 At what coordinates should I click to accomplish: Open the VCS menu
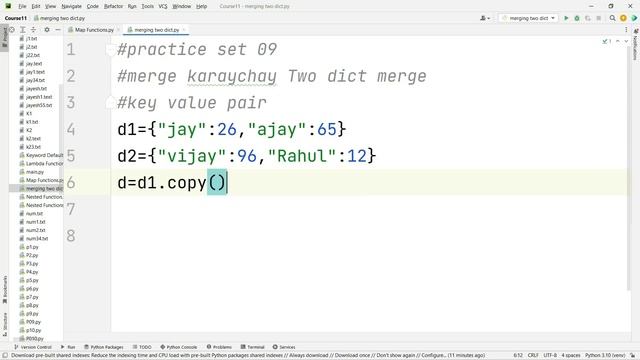(x=163, y=7)
